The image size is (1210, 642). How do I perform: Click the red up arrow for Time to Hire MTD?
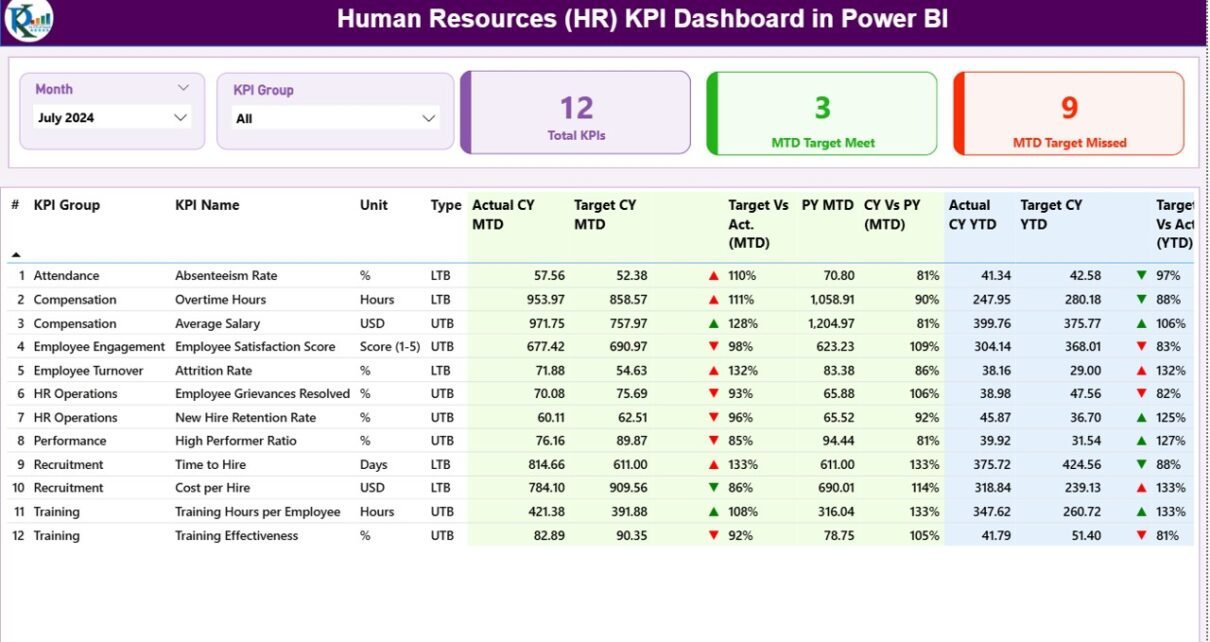[x=713, y=465]
